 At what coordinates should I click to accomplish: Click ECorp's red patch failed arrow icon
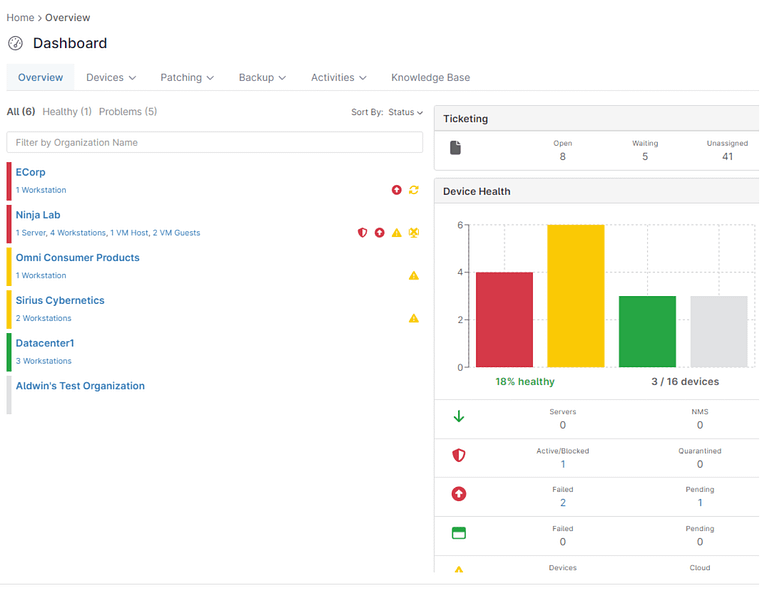point(397,190)
